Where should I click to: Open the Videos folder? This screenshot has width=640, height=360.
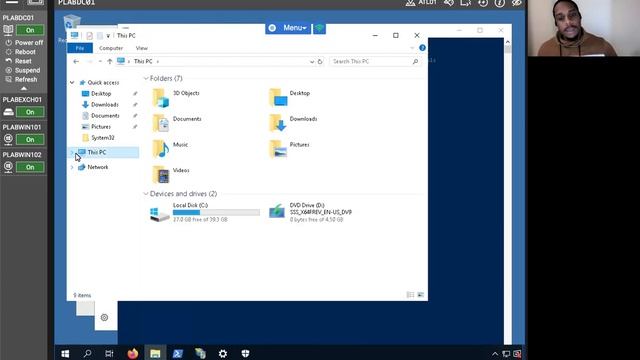point(171,175)
